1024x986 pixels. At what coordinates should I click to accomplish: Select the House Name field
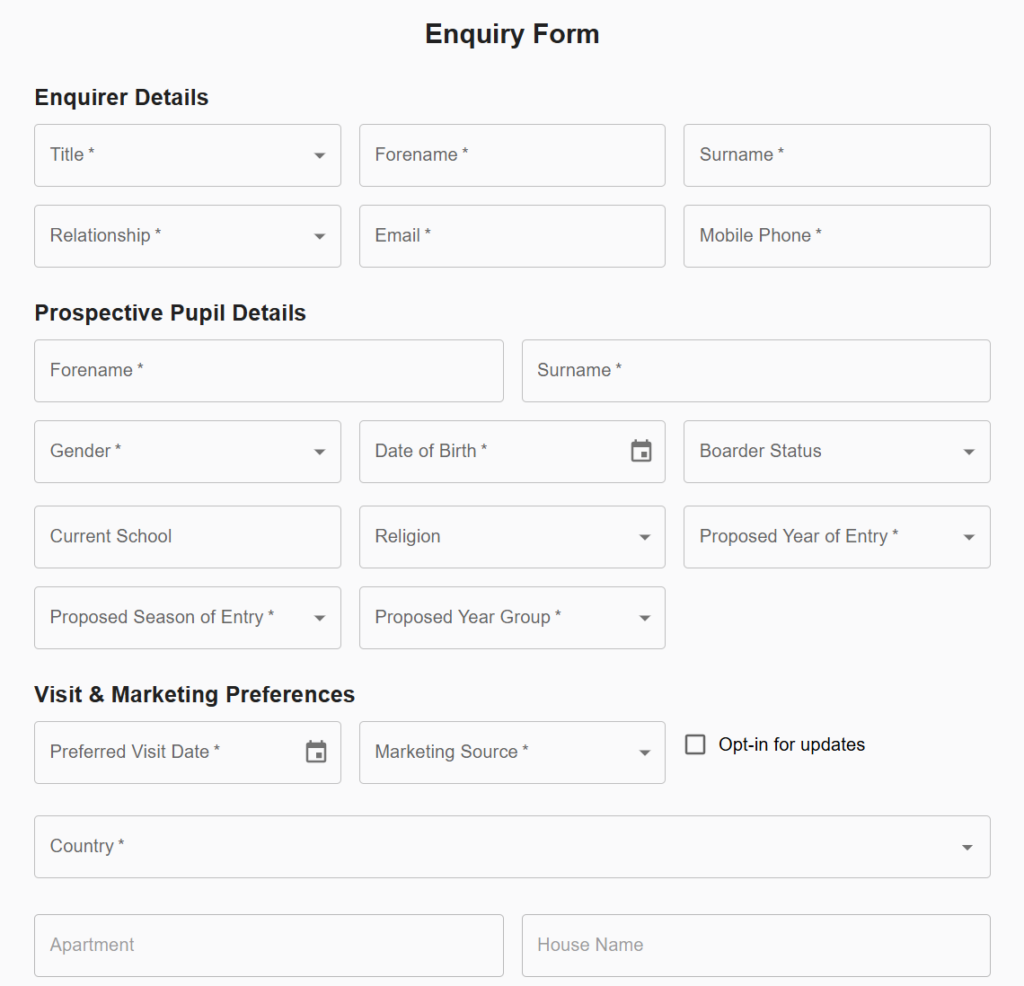pos(756,946)
